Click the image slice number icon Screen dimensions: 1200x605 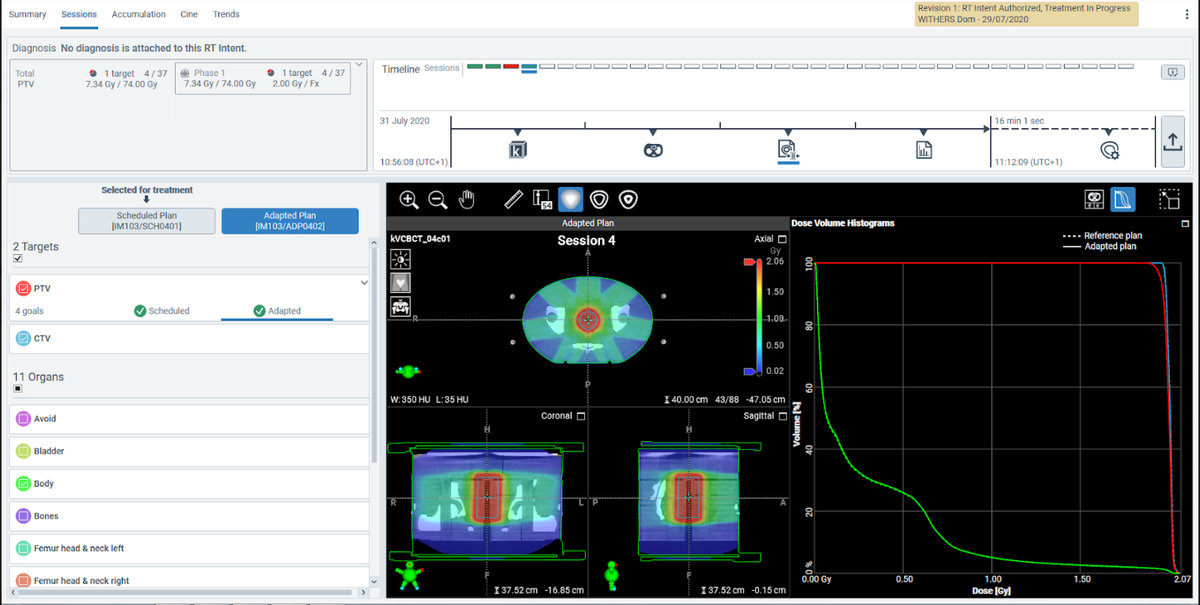(x=541, y=199)
